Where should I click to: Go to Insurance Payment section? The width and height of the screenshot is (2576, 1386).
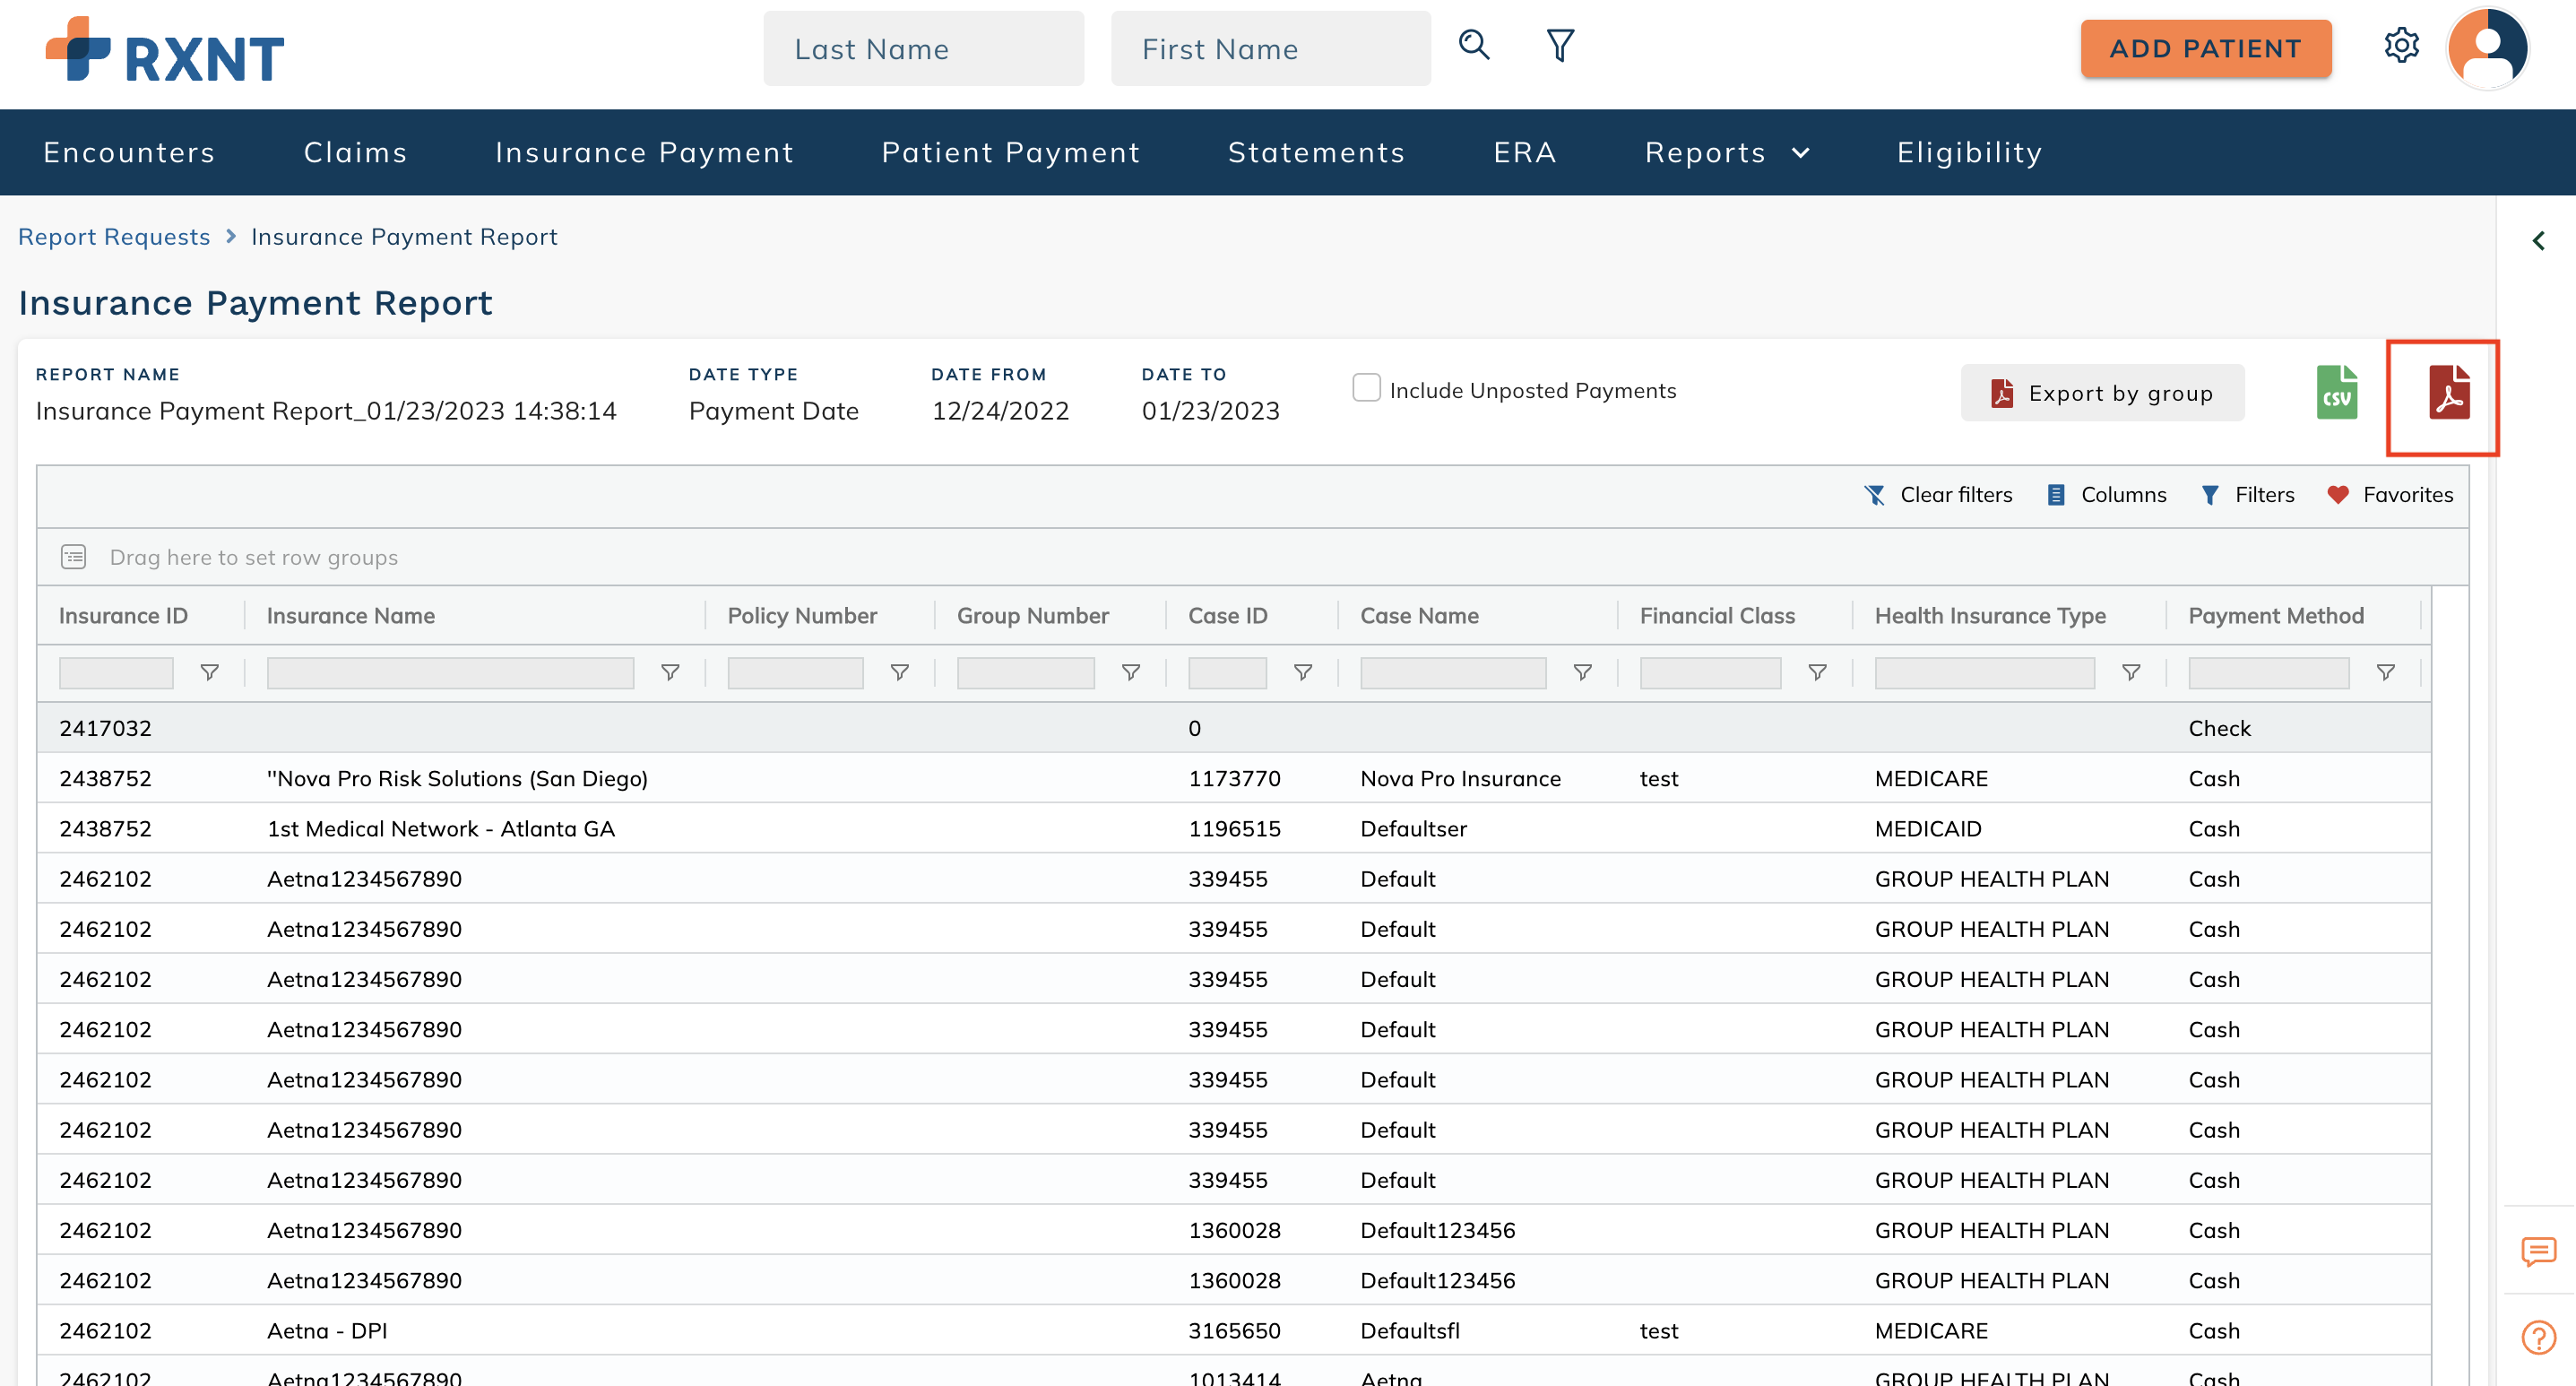[x=644, y=153]
